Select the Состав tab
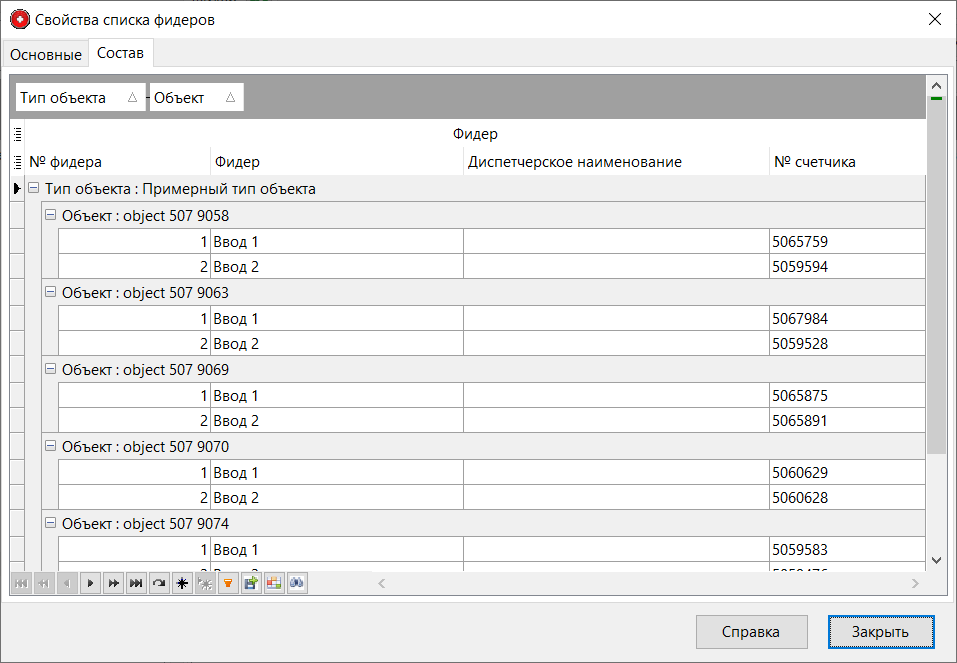 coord(120,54)
